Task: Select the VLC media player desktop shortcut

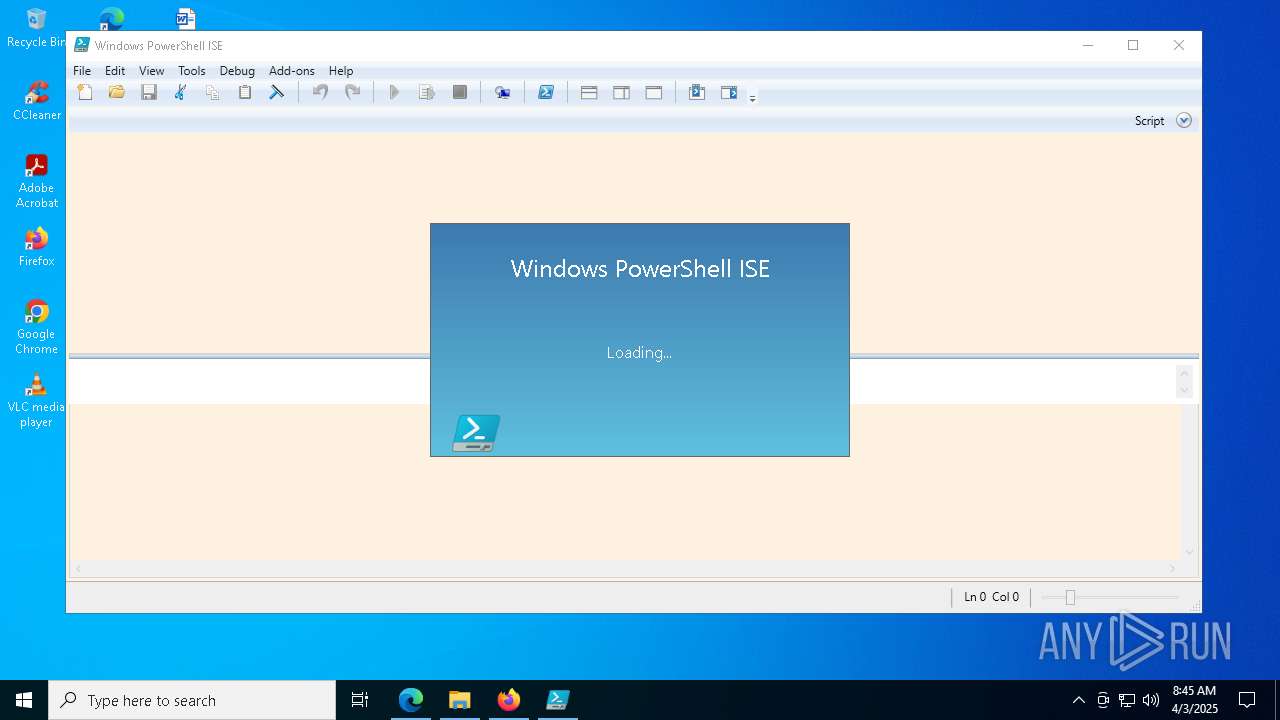Action: click(36, 400)
